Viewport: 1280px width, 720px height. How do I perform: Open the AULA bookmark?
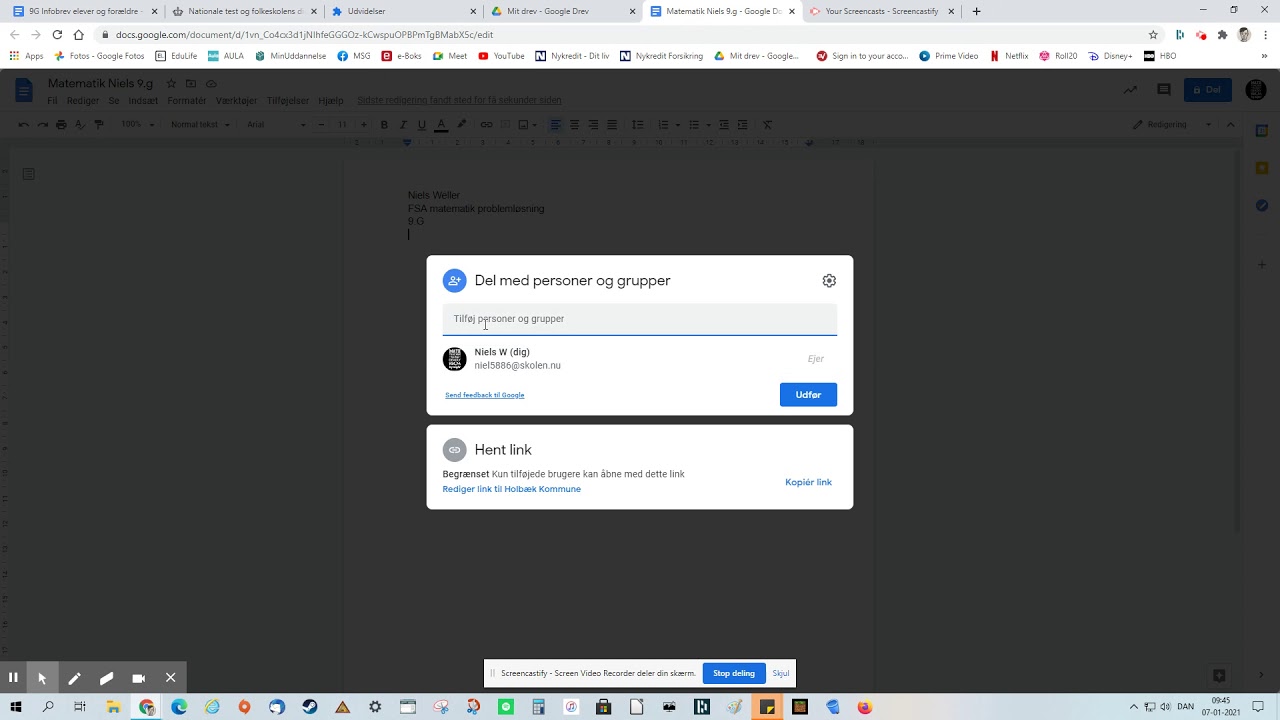[226, 56]
